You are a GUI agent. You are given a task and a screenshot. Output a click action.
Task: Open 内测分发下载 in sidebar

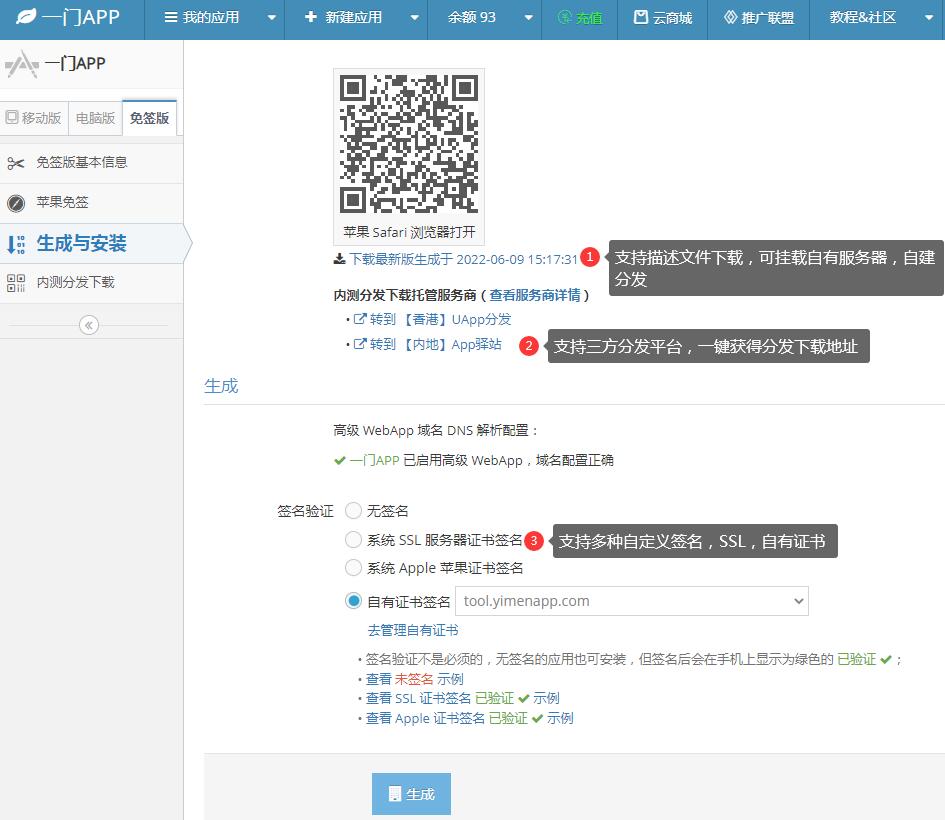tap(92, 283)
